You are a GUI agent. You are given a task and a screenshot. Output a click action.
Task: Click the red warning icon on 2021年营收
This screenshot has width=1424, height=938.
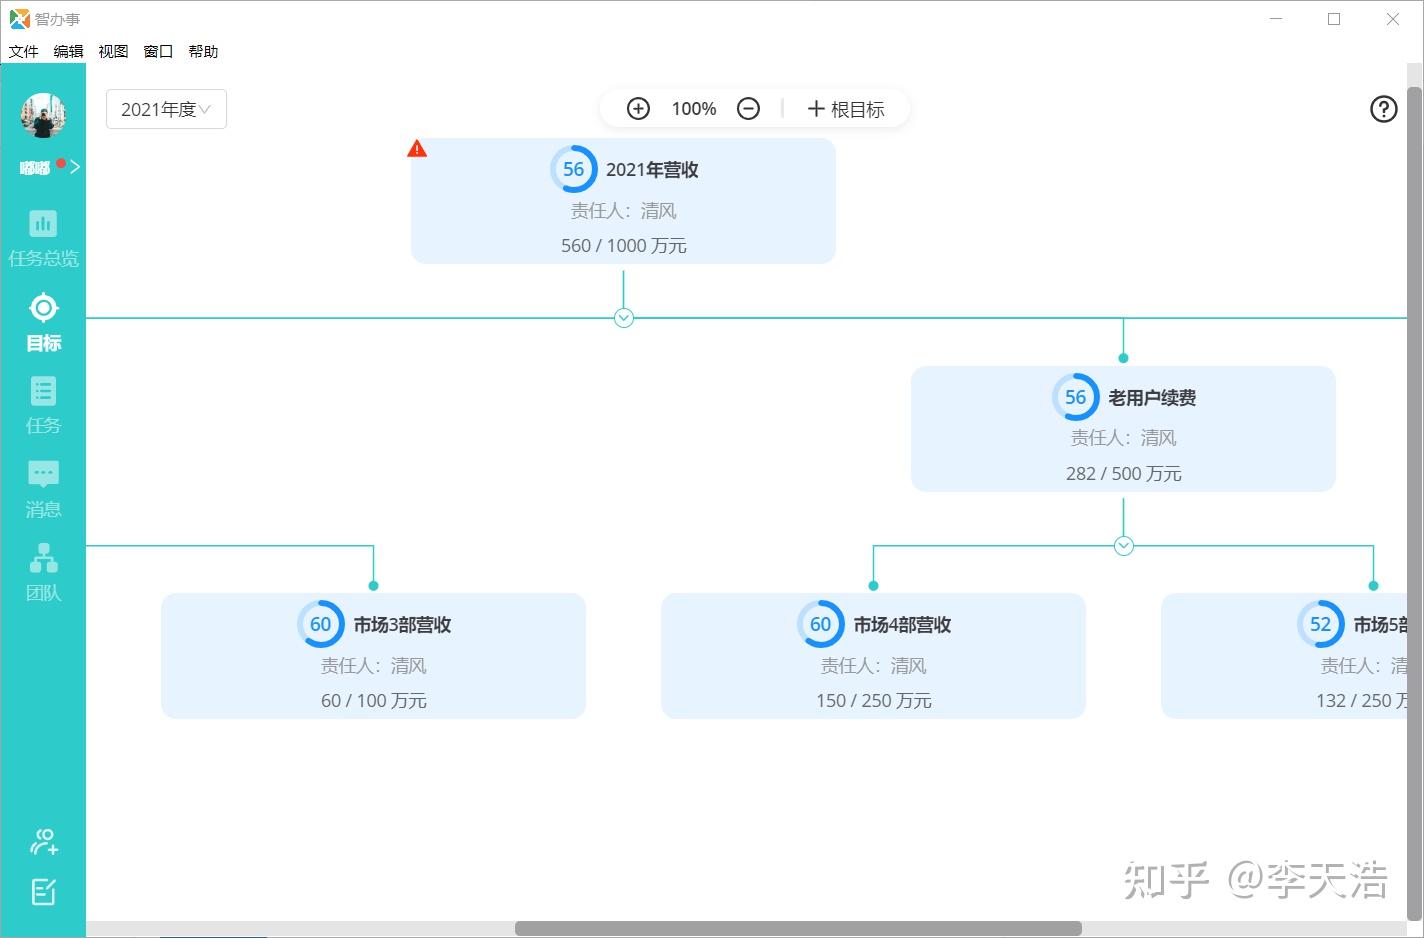pyautogui.click(x=417, y=149)
